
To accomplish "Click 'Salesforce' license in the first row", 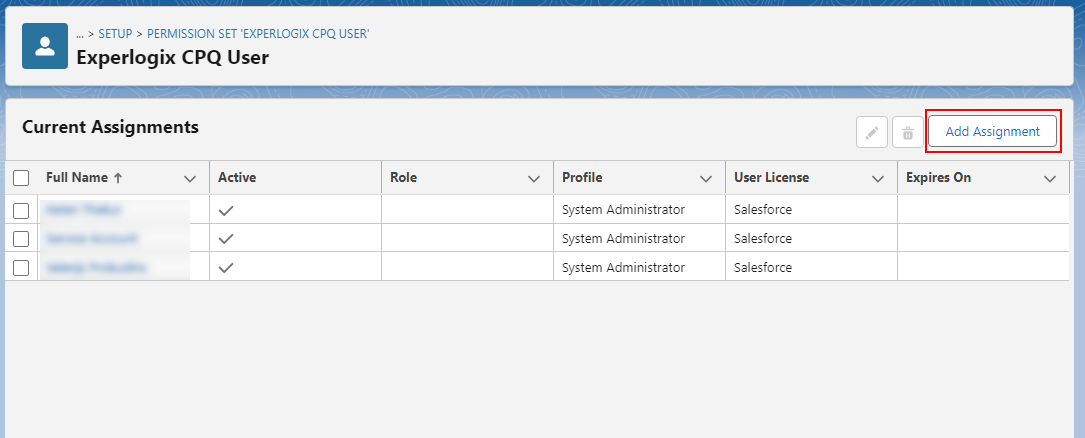I will tap(763, 210).
